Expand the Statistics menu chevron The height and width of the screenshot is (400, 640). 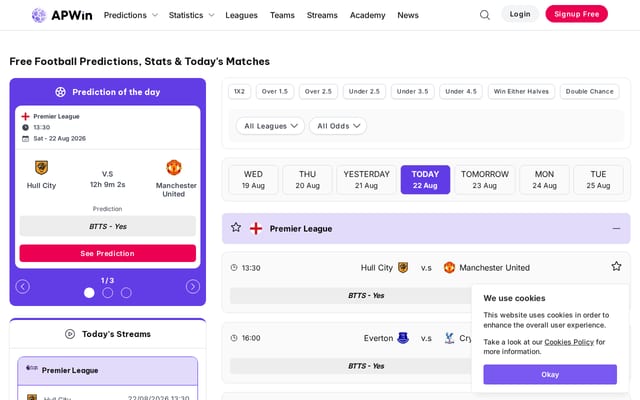(x=211, y=15)
